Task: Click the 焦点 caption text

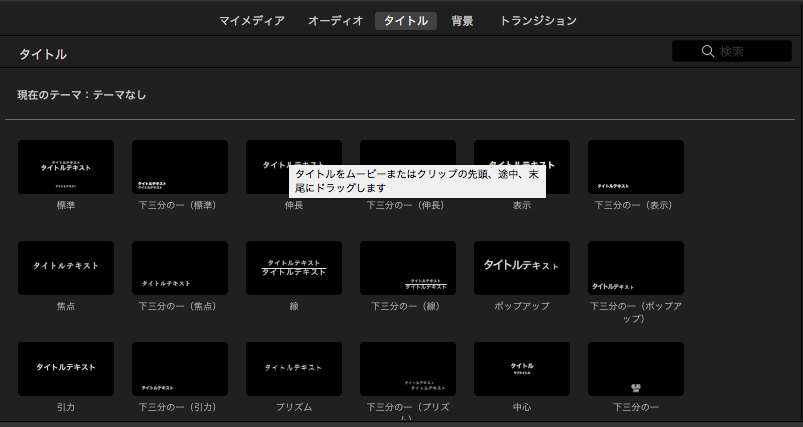Action: pyautogui.click(x=66, y=306)
